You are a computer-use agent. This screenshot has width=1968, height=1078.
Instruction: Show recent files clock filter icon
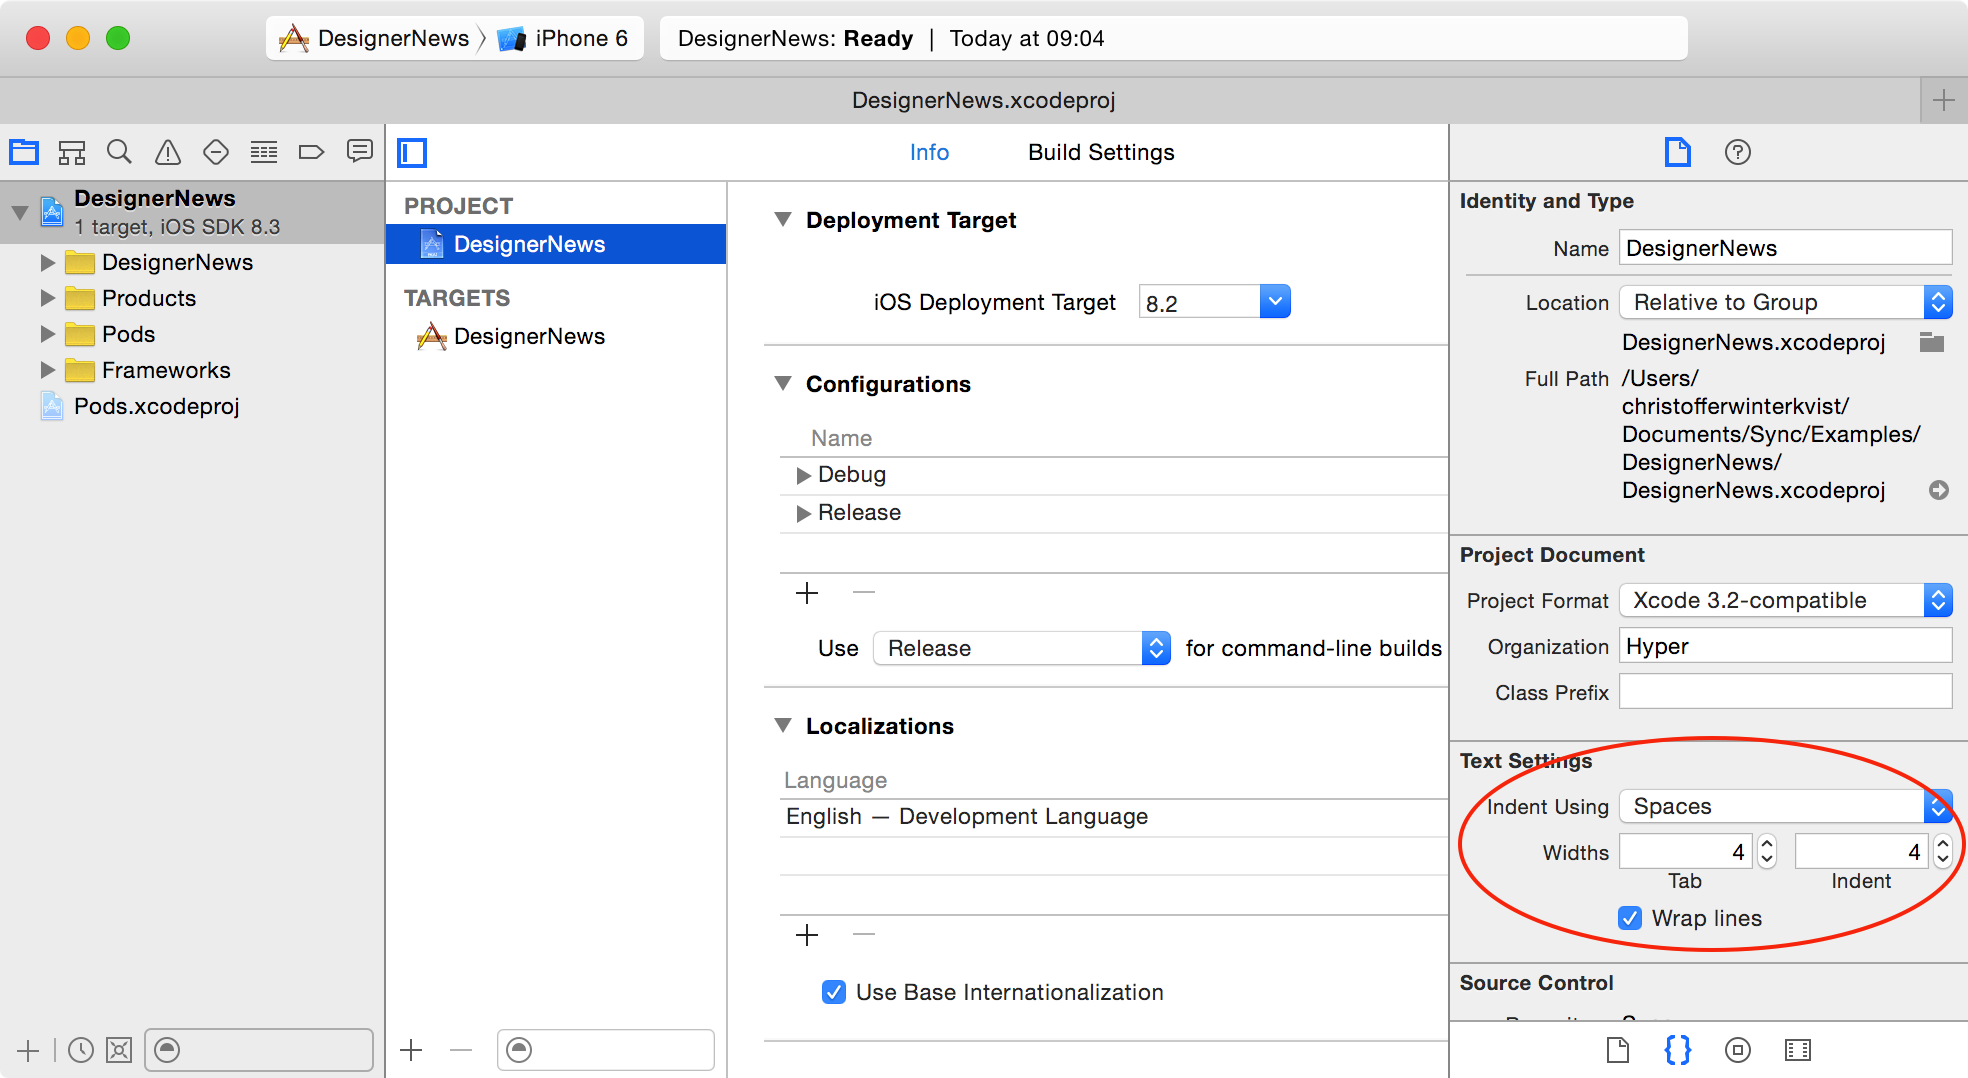pyautogui.click(x=81, y=1050)
